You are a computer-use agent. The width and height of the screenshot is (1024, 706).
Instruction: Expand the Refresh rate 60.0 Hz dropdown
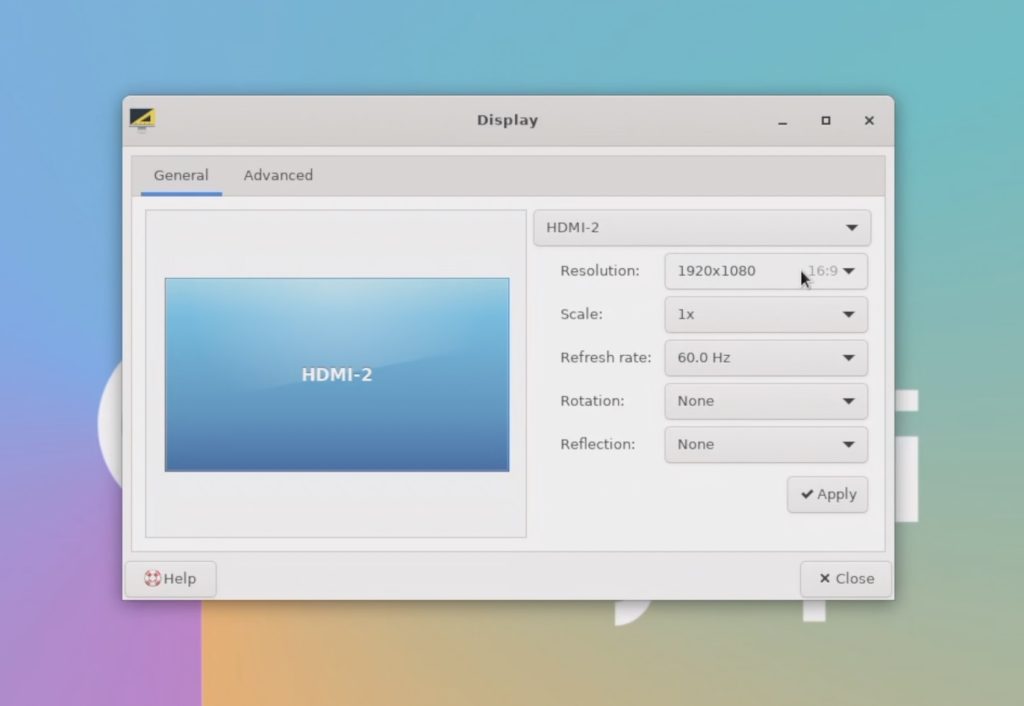[766, 357]
